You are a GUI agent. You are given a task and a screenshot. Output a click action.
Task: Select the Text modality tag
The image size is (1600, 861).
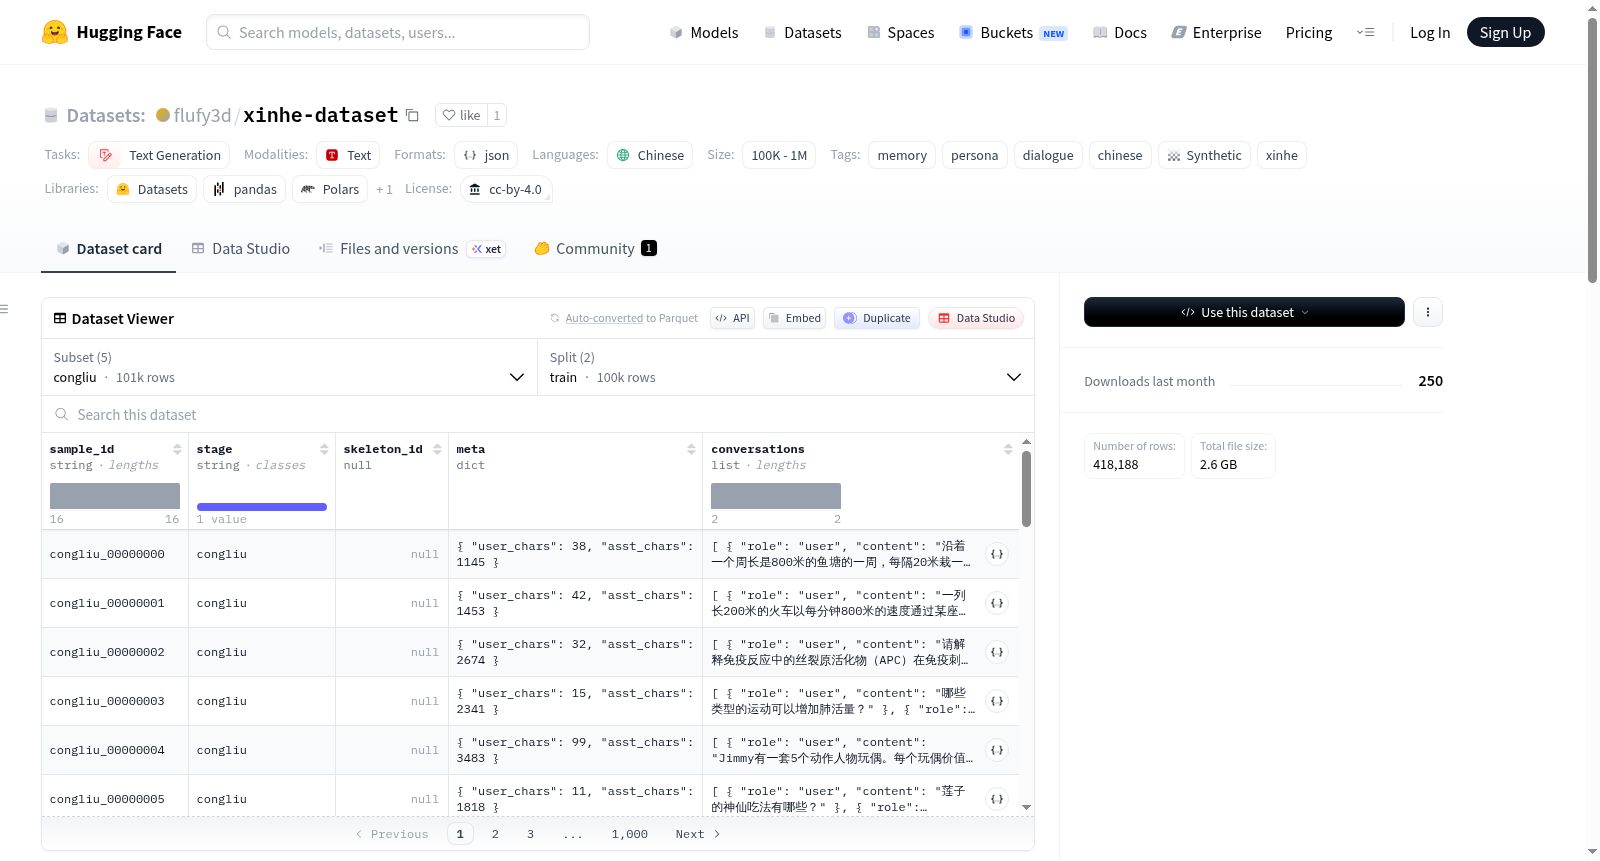coord(348,155)
